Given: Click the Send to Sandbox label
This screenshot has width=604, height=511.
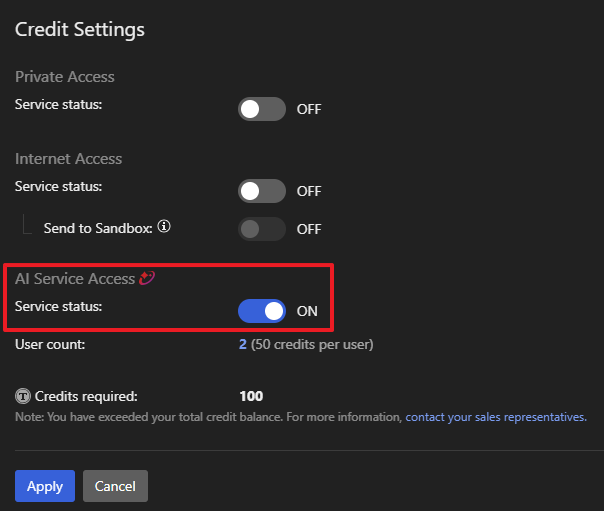Looking at the screenshot, I should 97,228.
